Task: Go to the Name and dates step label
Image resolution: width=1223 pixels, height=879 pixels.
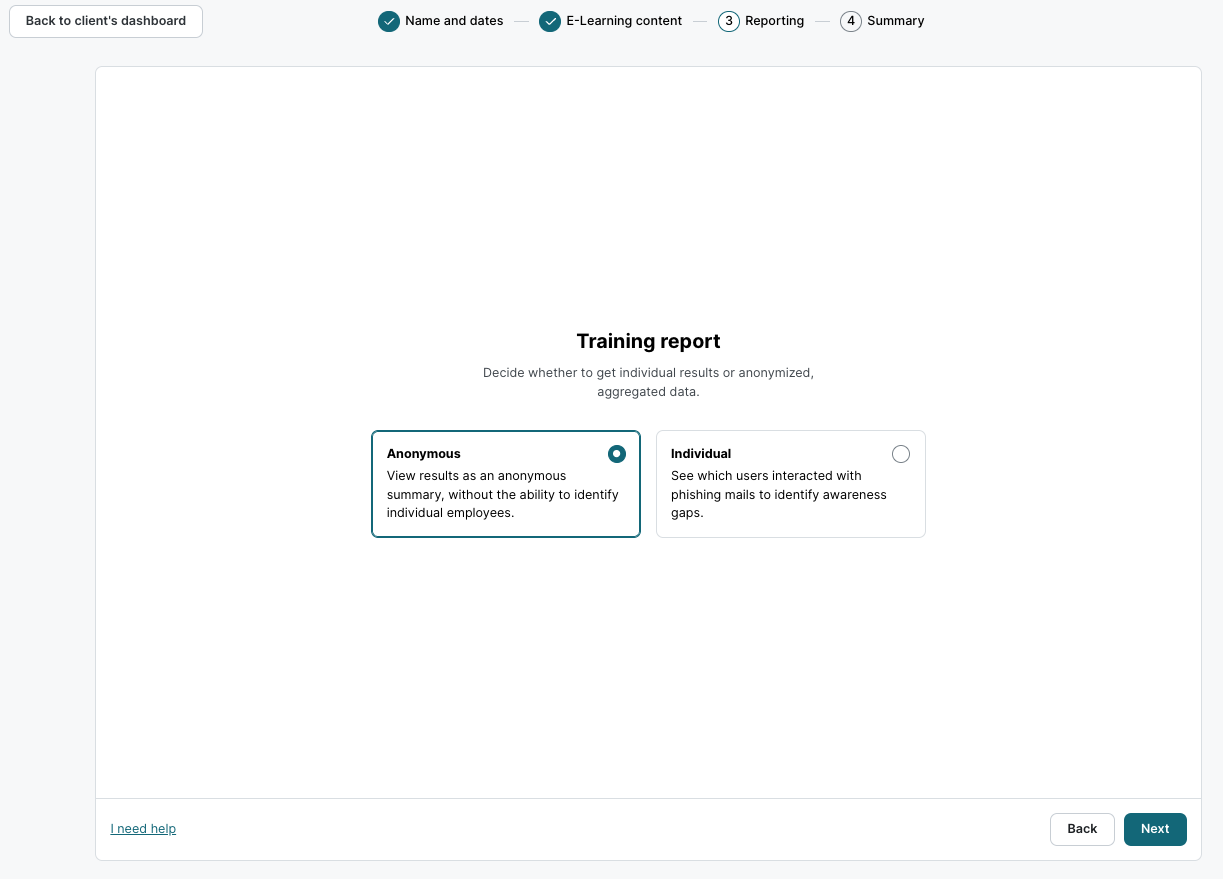Action: pos(454,21)
